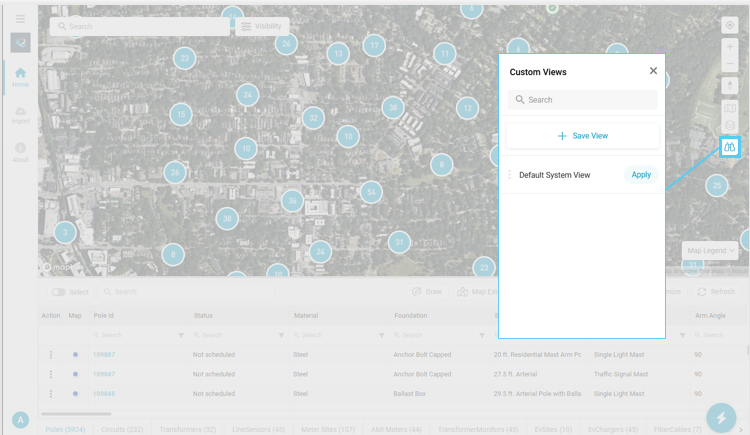Toggle the Select switch
Image resolution: width=750 pixels, height=435 pixels.
click(58, 292)
